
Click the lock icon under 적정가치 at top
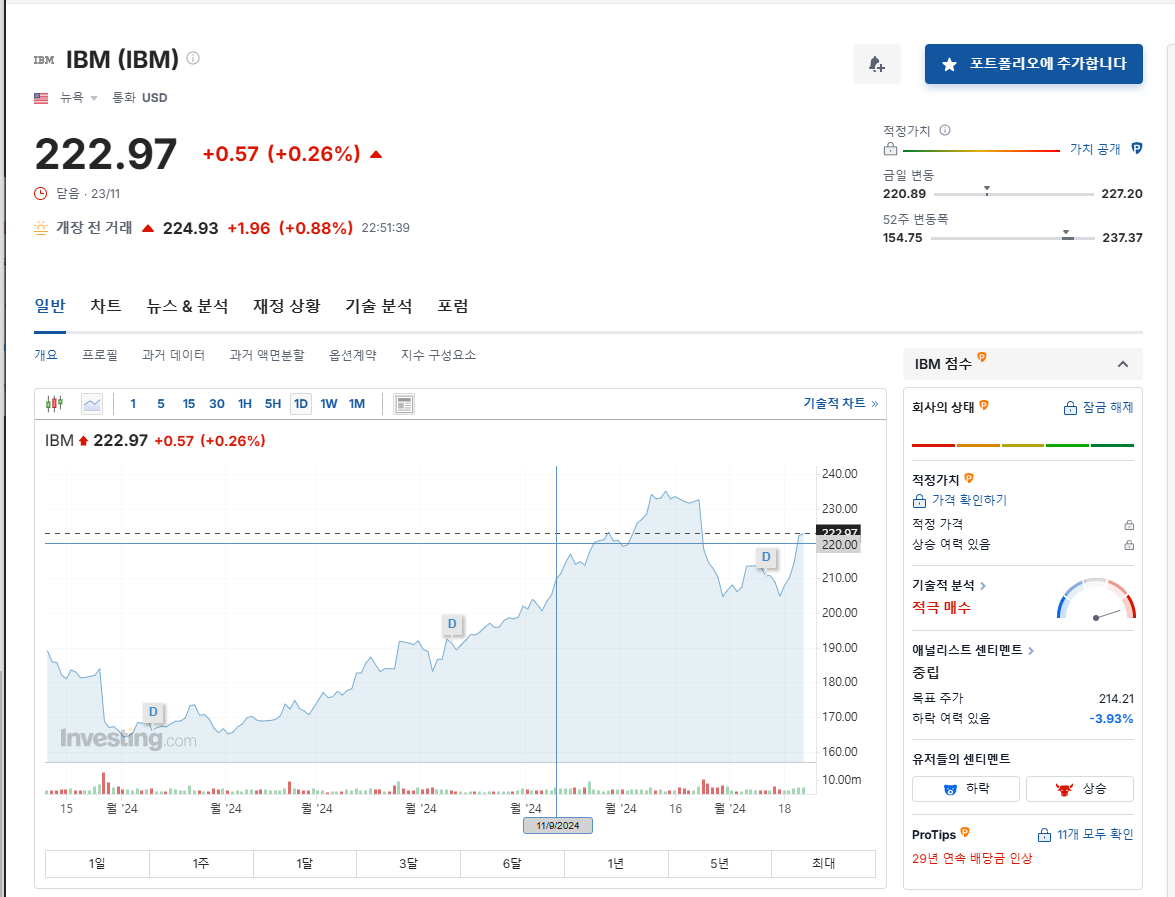click(890, 149)
